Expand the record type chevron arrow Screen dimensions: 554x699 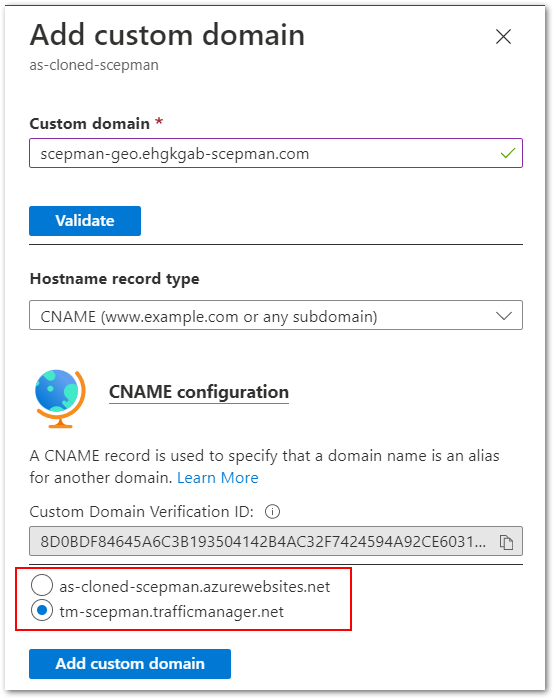click(x=504, y=316)
